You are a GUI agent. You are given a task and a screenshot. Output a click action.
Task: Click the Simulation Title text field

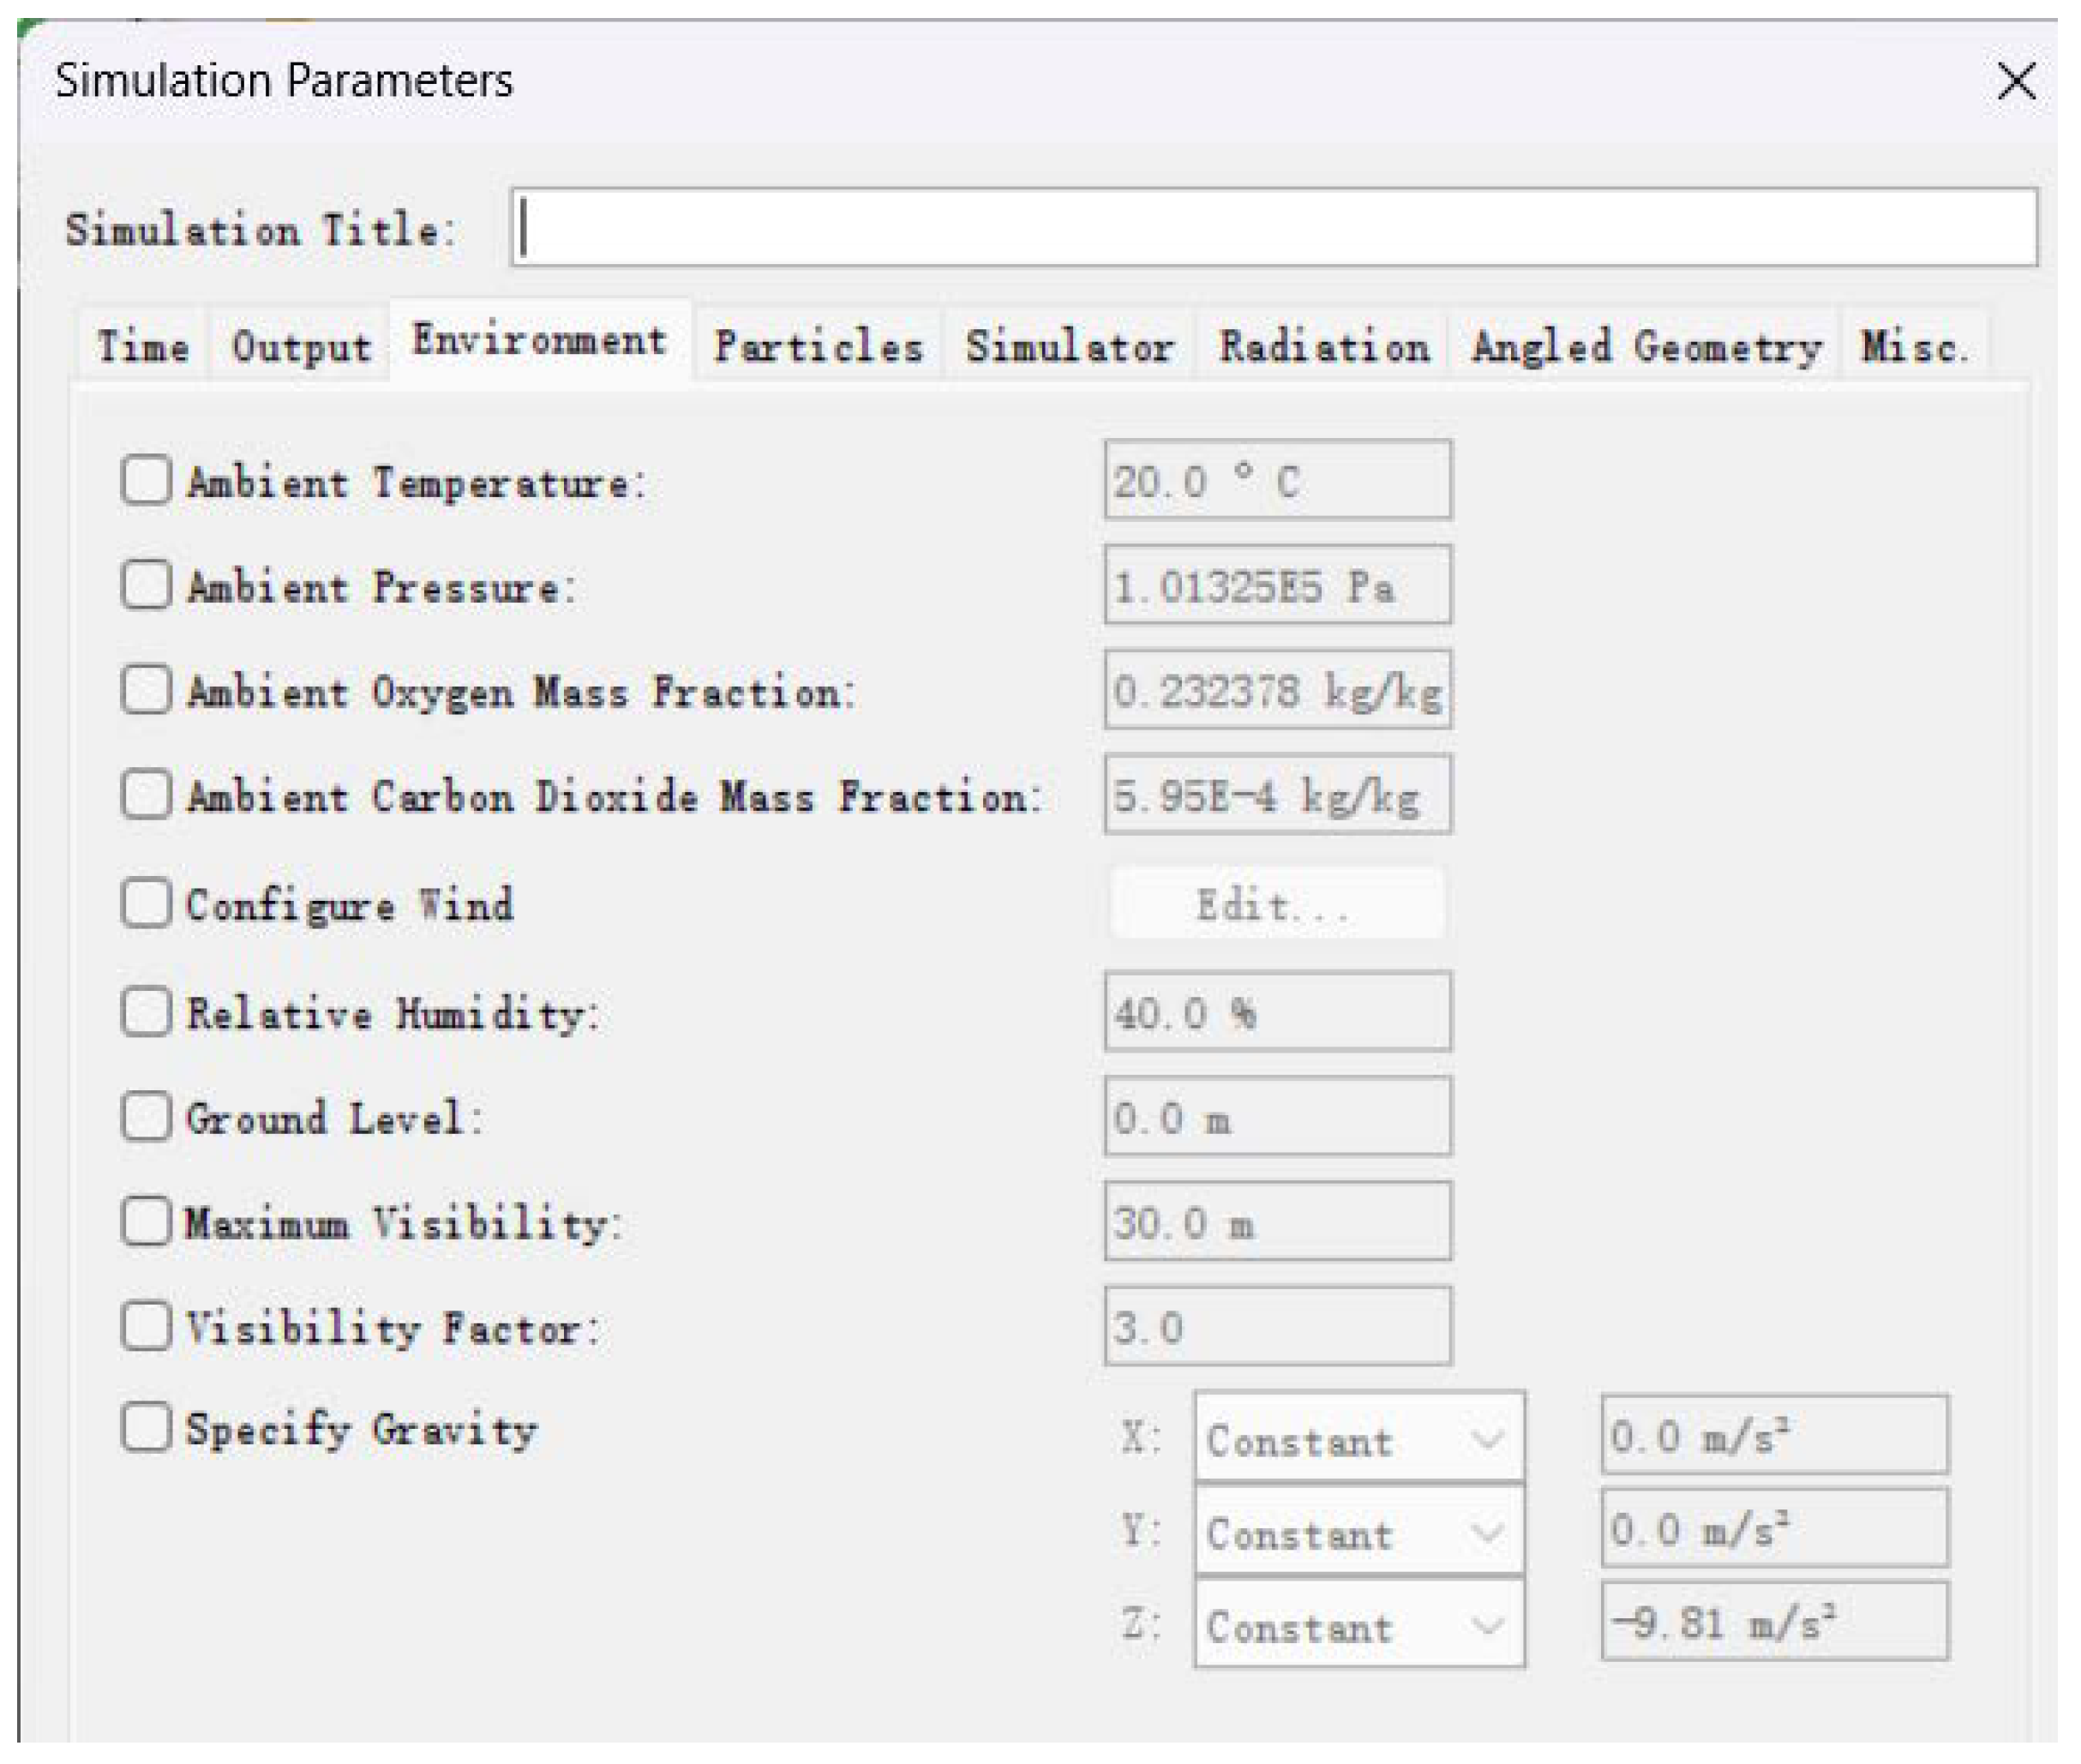[x=1273, y=228]
